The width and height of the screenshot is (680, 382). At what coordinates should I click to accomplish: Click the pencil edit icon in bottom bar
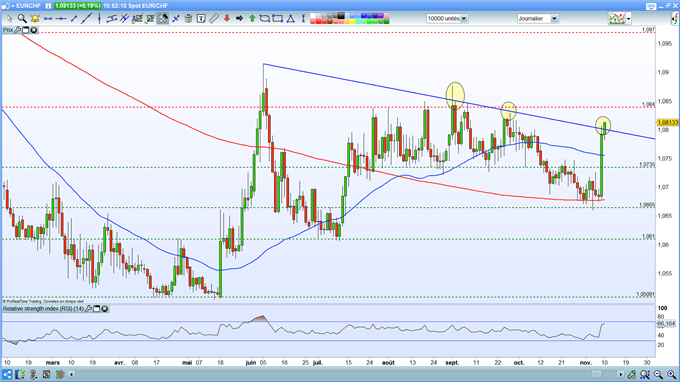point(20,374)
